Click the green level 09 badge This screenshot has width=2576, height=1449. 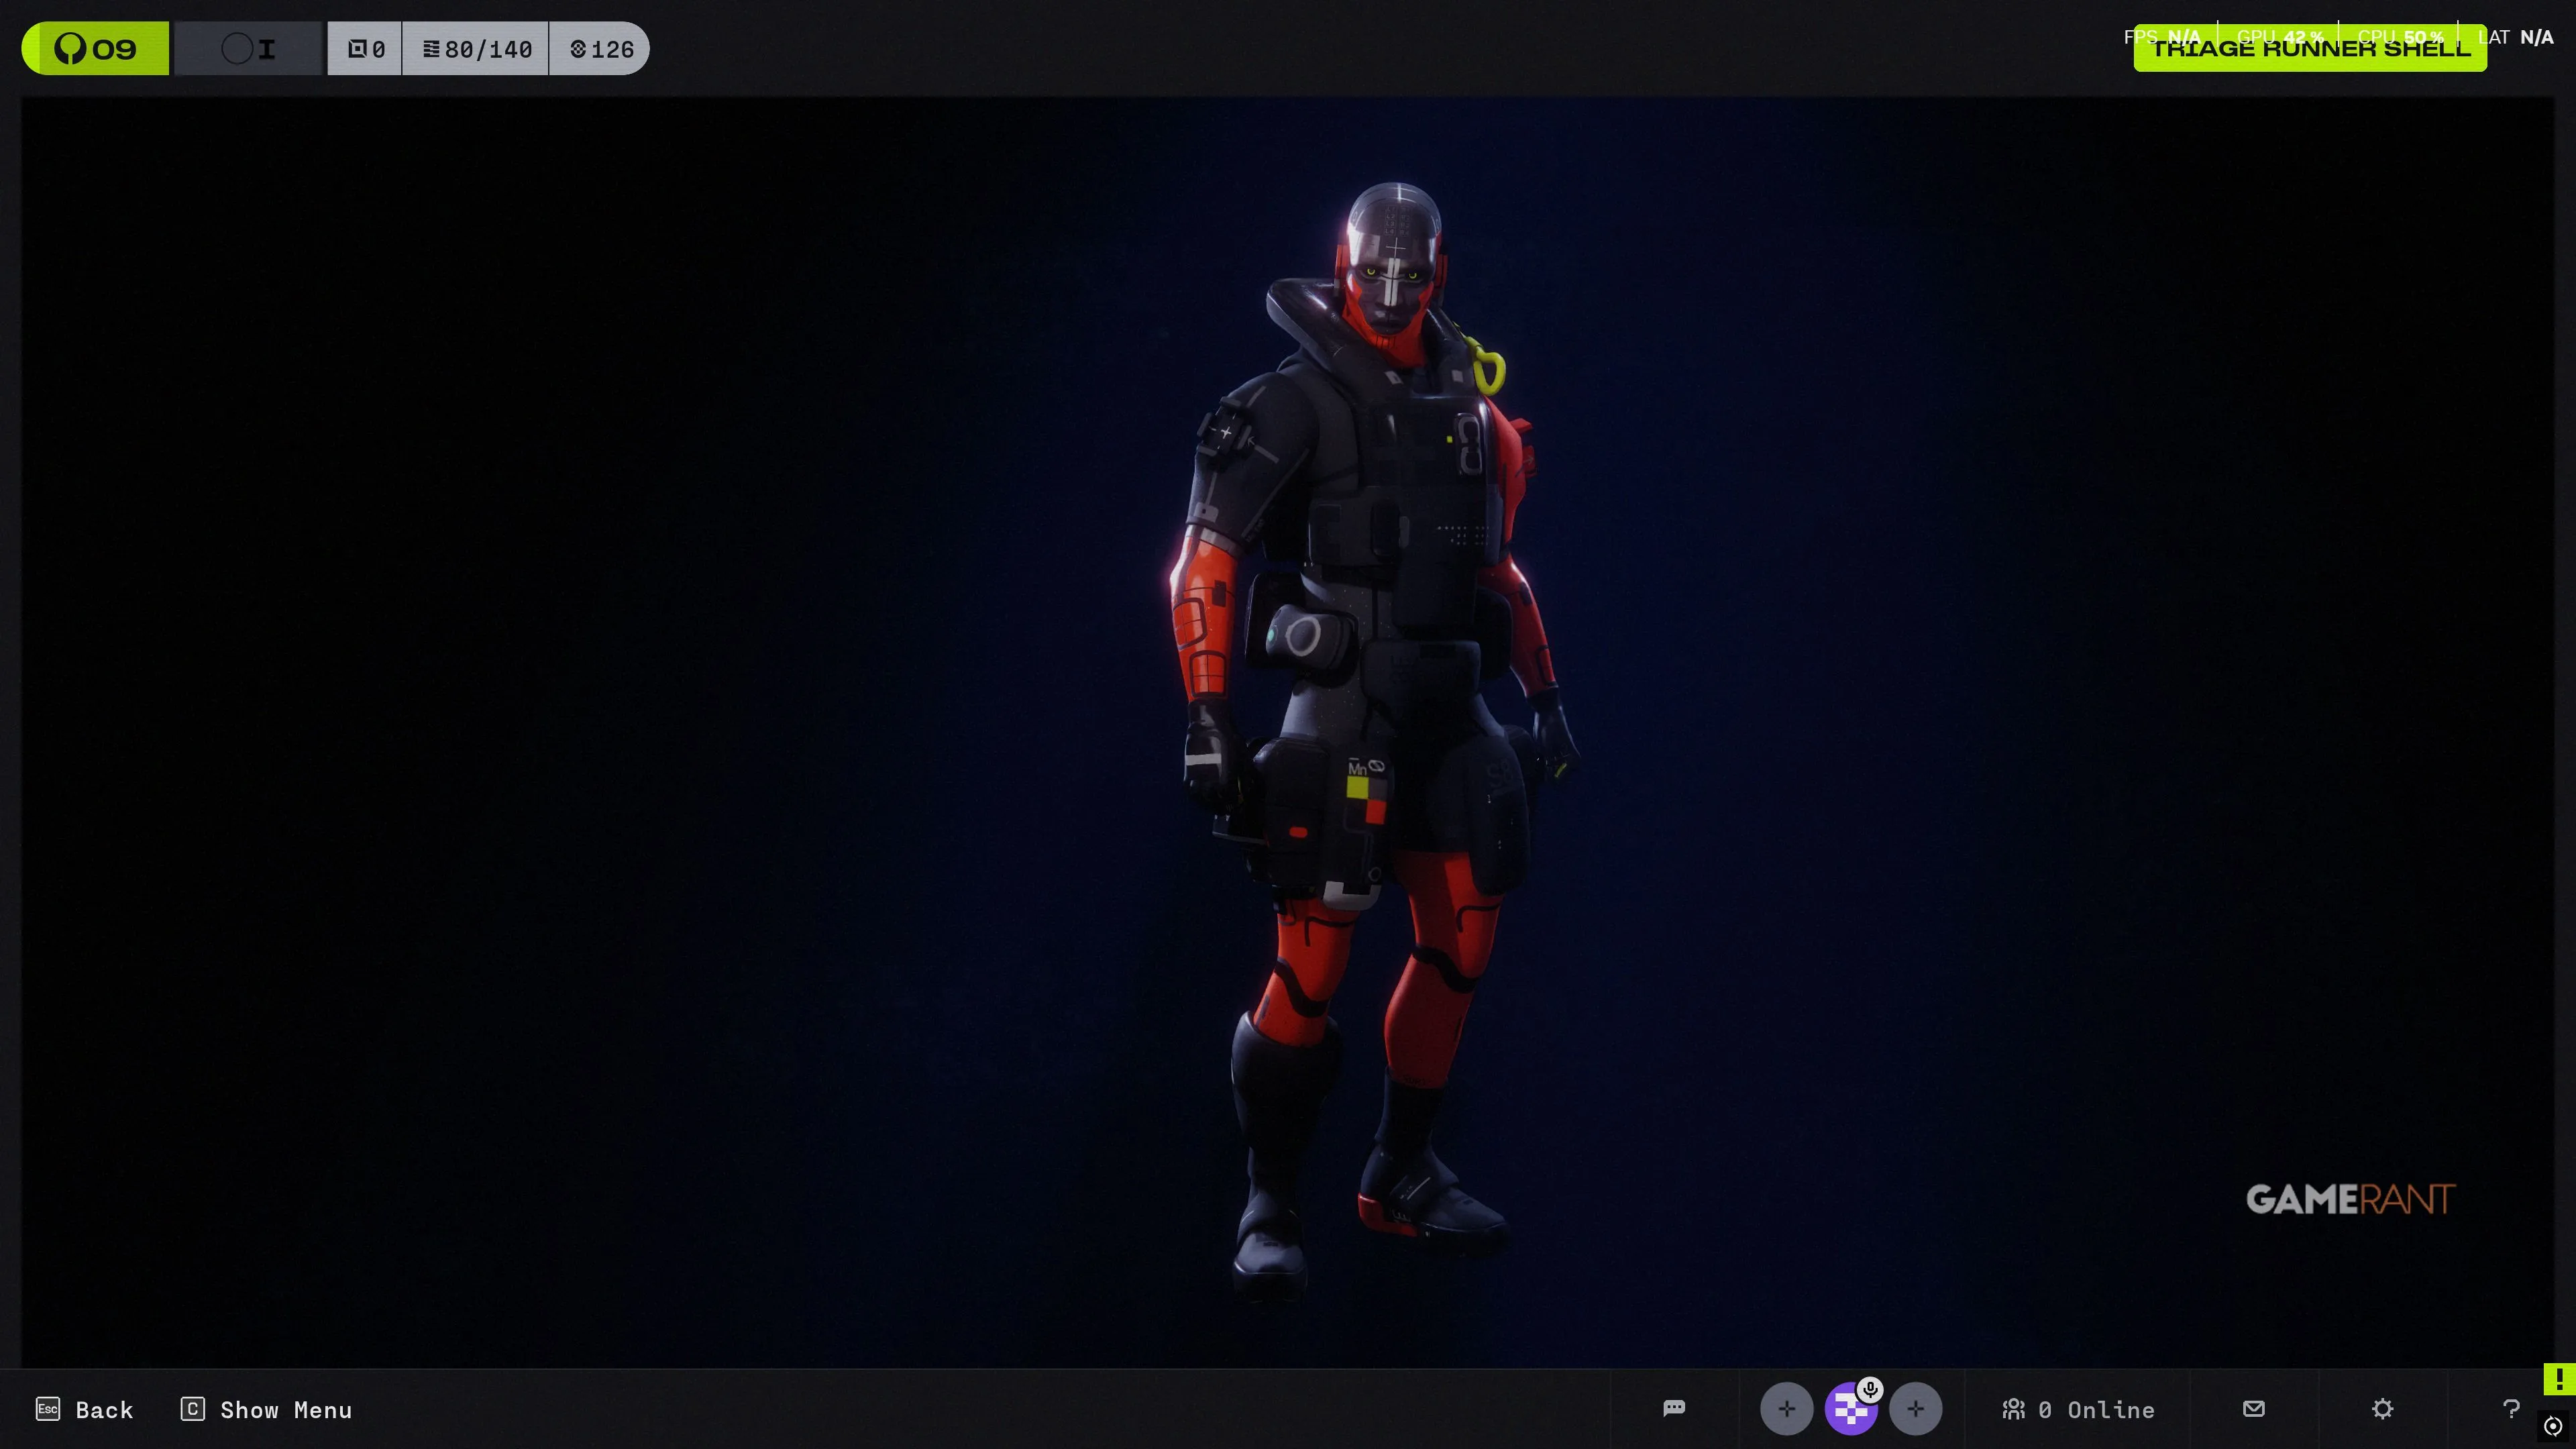[96, 48]
